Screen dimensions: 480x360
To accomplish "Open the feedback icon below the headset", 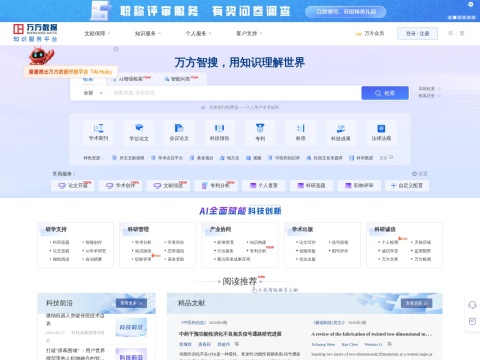I will [472, 321].
